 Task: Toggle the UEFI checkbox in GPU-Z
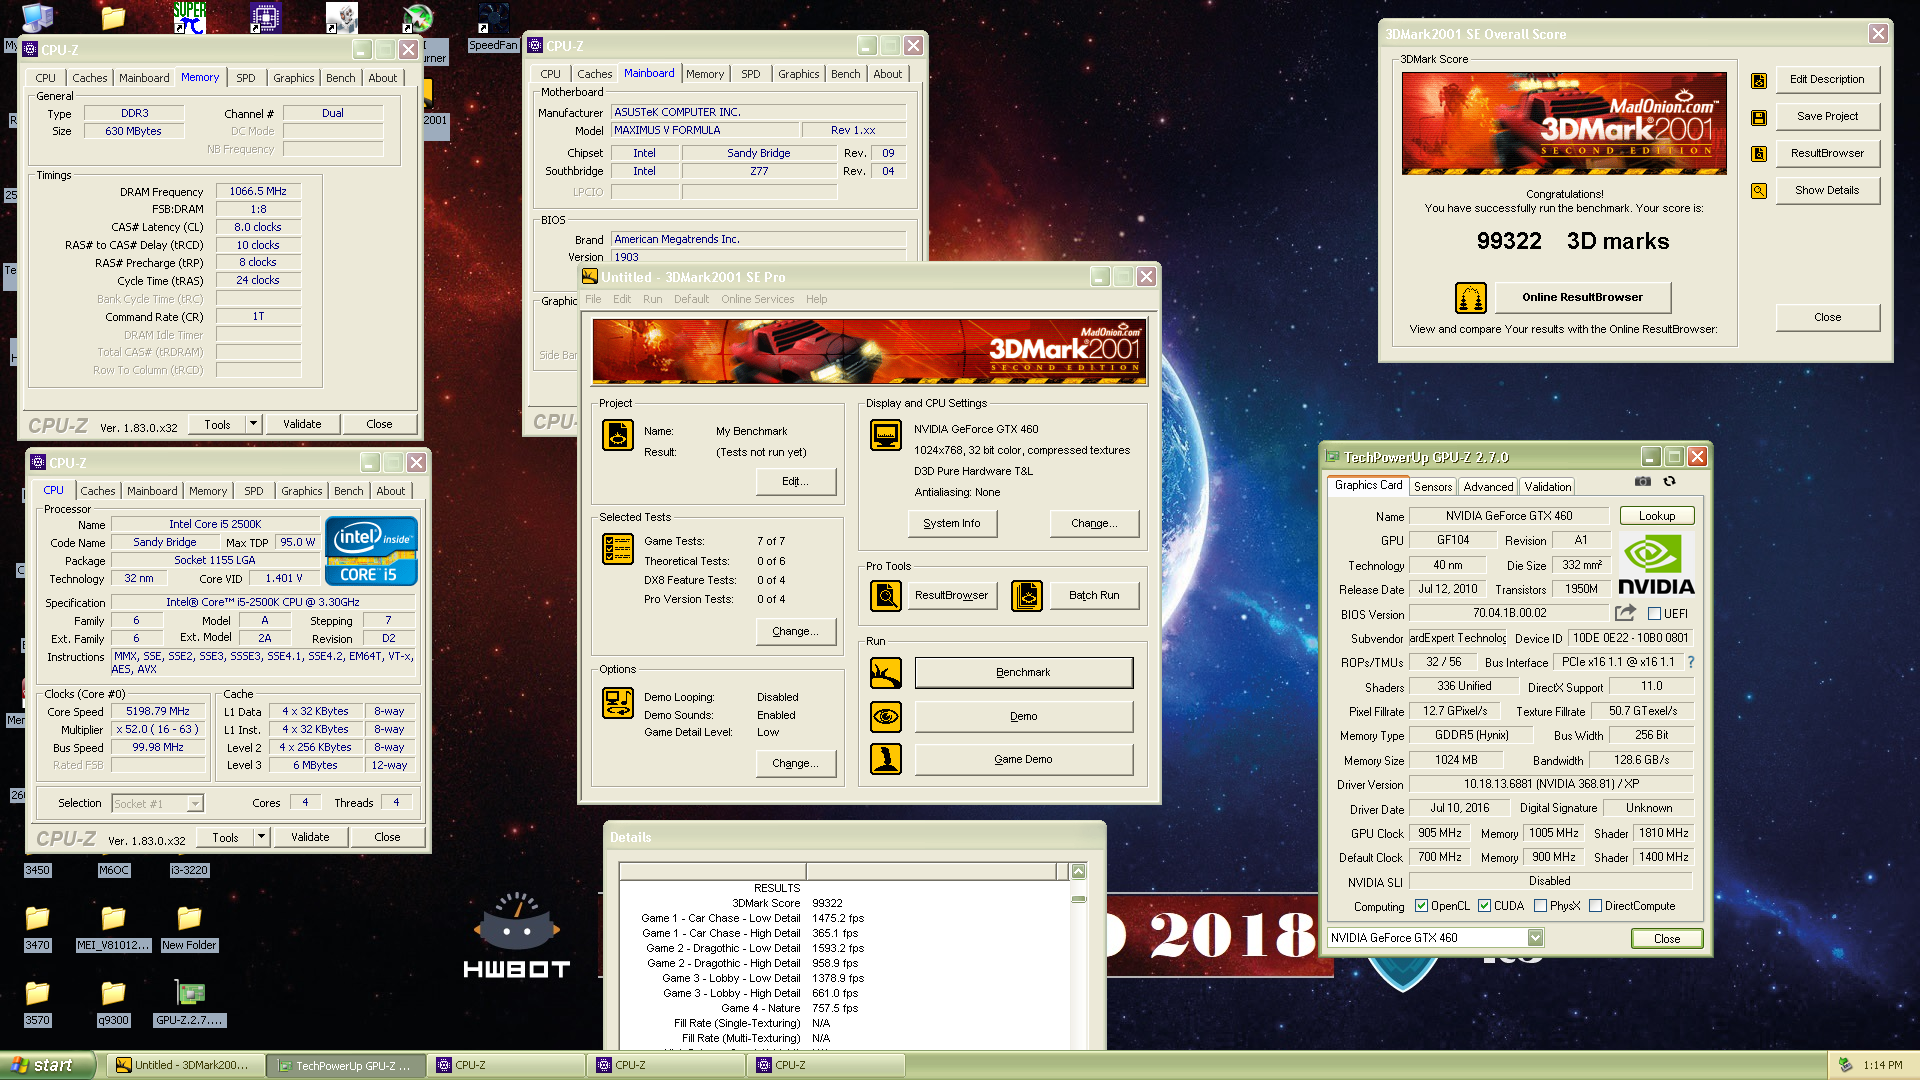pyautogui.click(x=1654, y=614)
